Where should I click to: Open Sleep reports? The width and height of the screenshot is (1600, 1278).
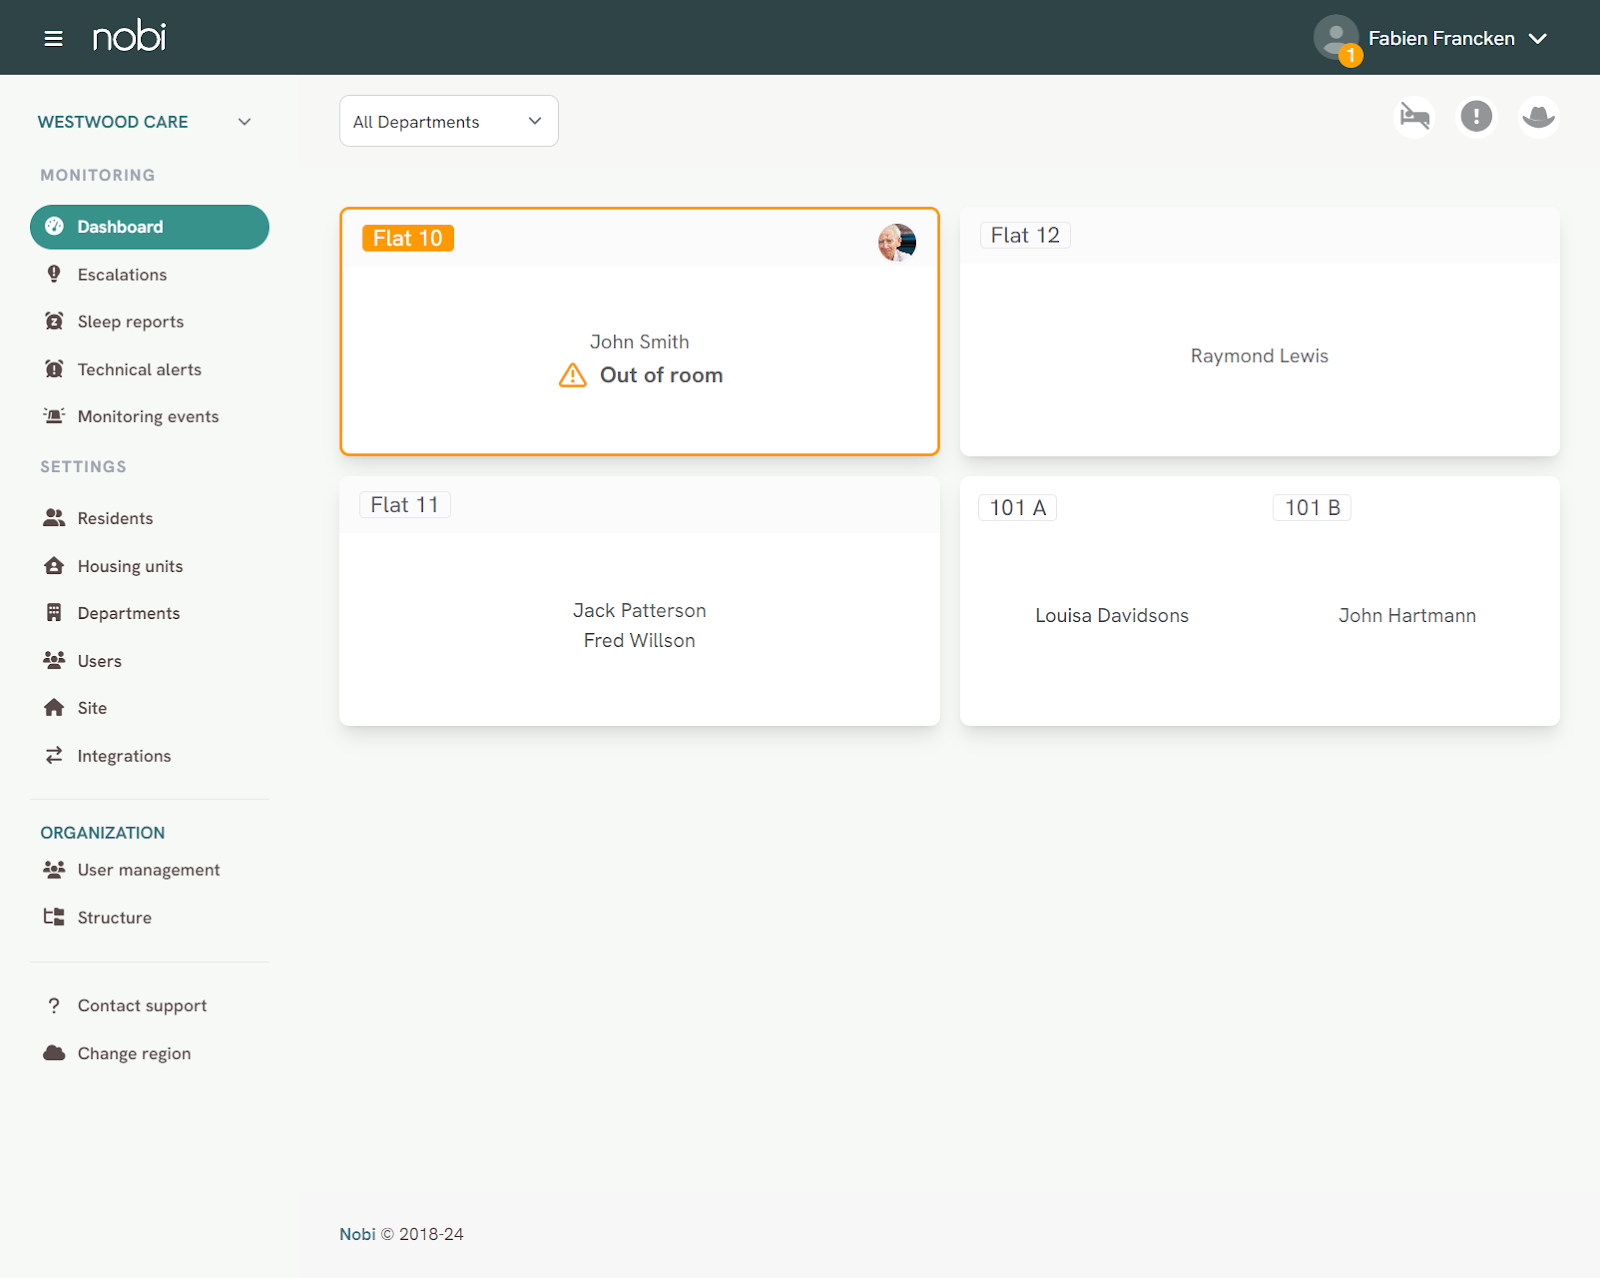pos(130,321)
